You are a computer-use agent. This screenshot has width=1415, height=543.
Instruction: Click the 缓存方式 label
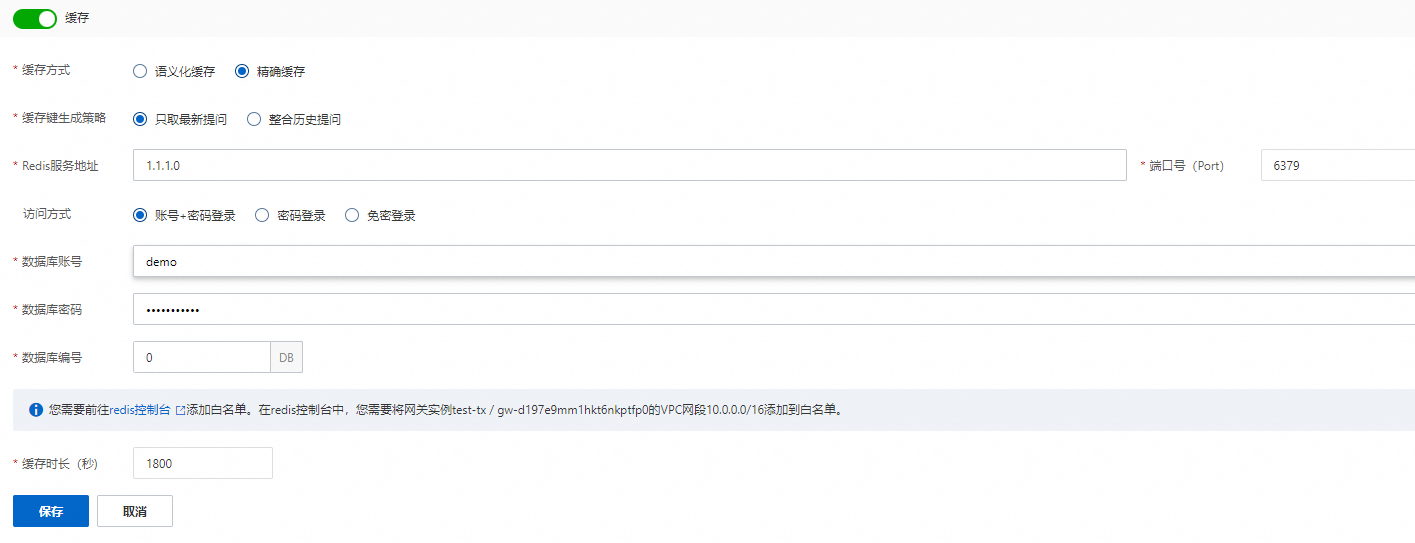pos(46,70)
